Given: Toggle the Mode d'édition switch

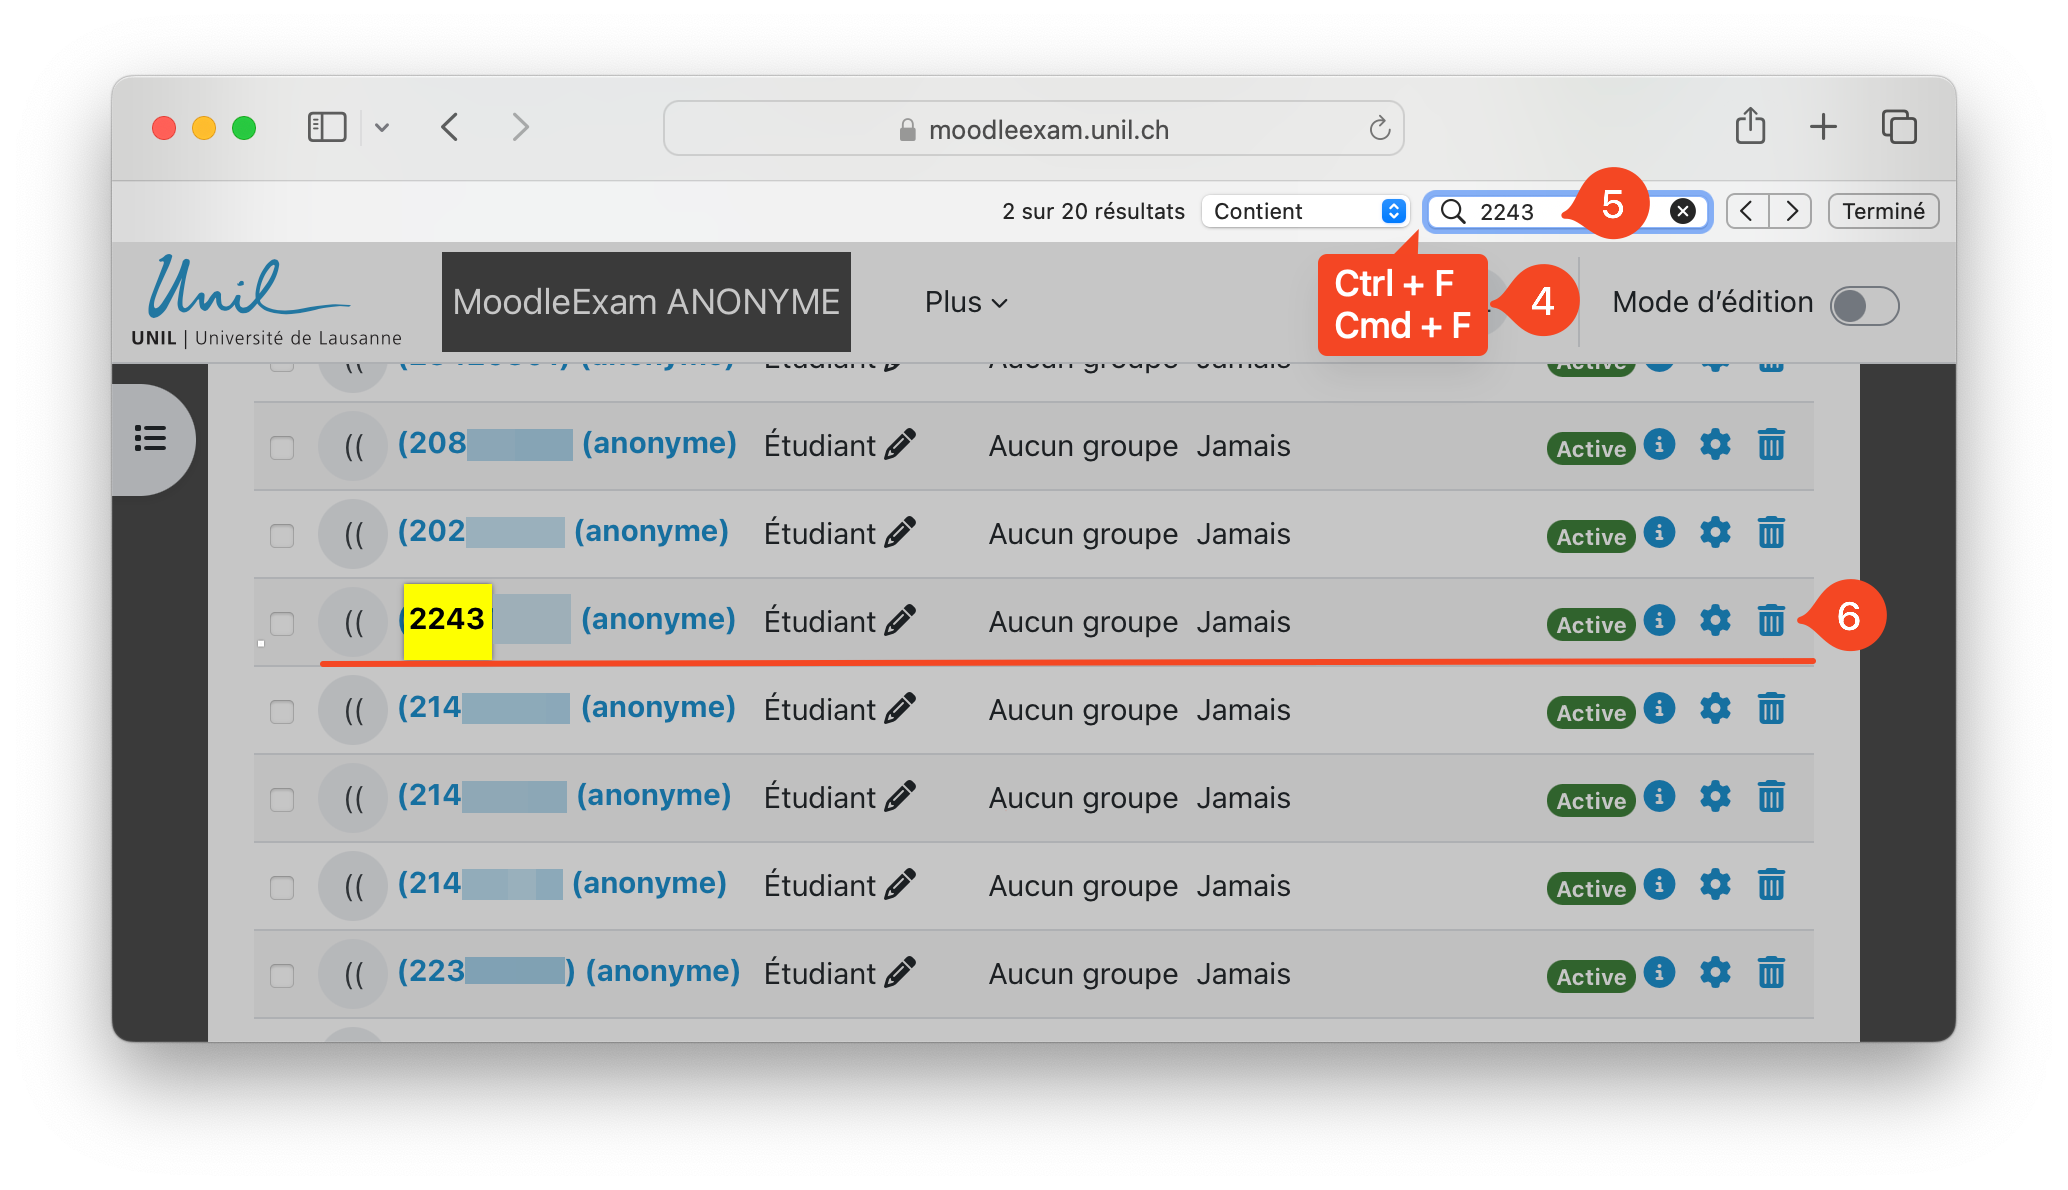Looking at the screenshot, I should pyautogui.click(x=1864, y=305).
